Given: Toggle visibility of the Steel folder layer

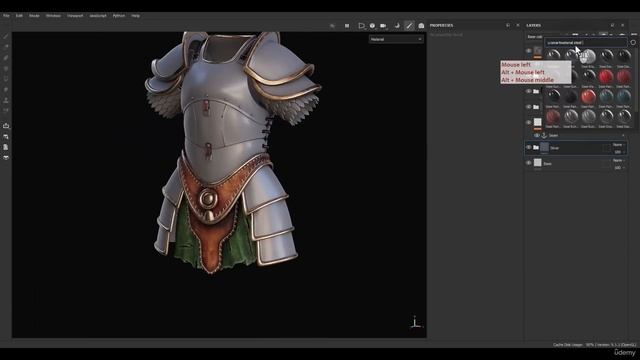Looking at the screenshot, I should coord(529,148).
